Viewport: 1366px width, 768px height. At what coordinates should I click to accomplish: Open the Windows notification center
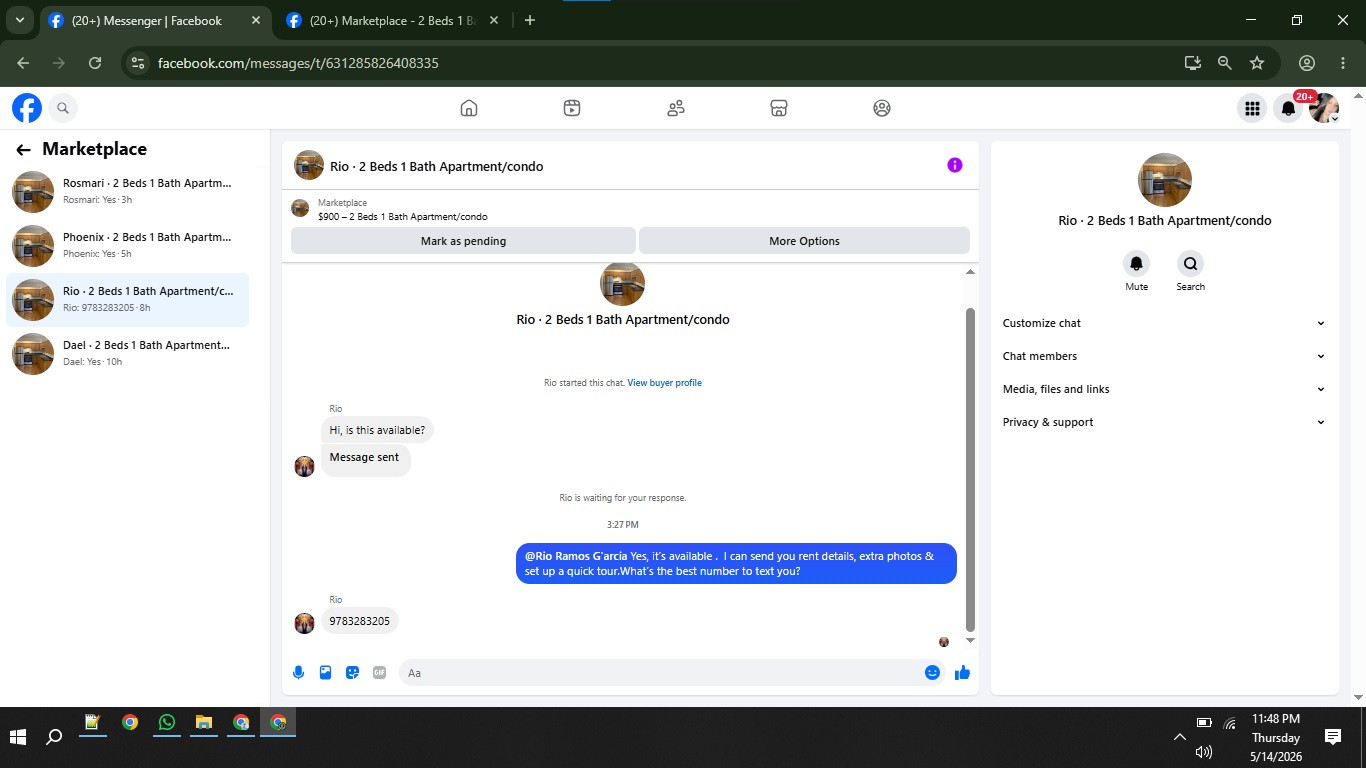tap(1333, 737)
